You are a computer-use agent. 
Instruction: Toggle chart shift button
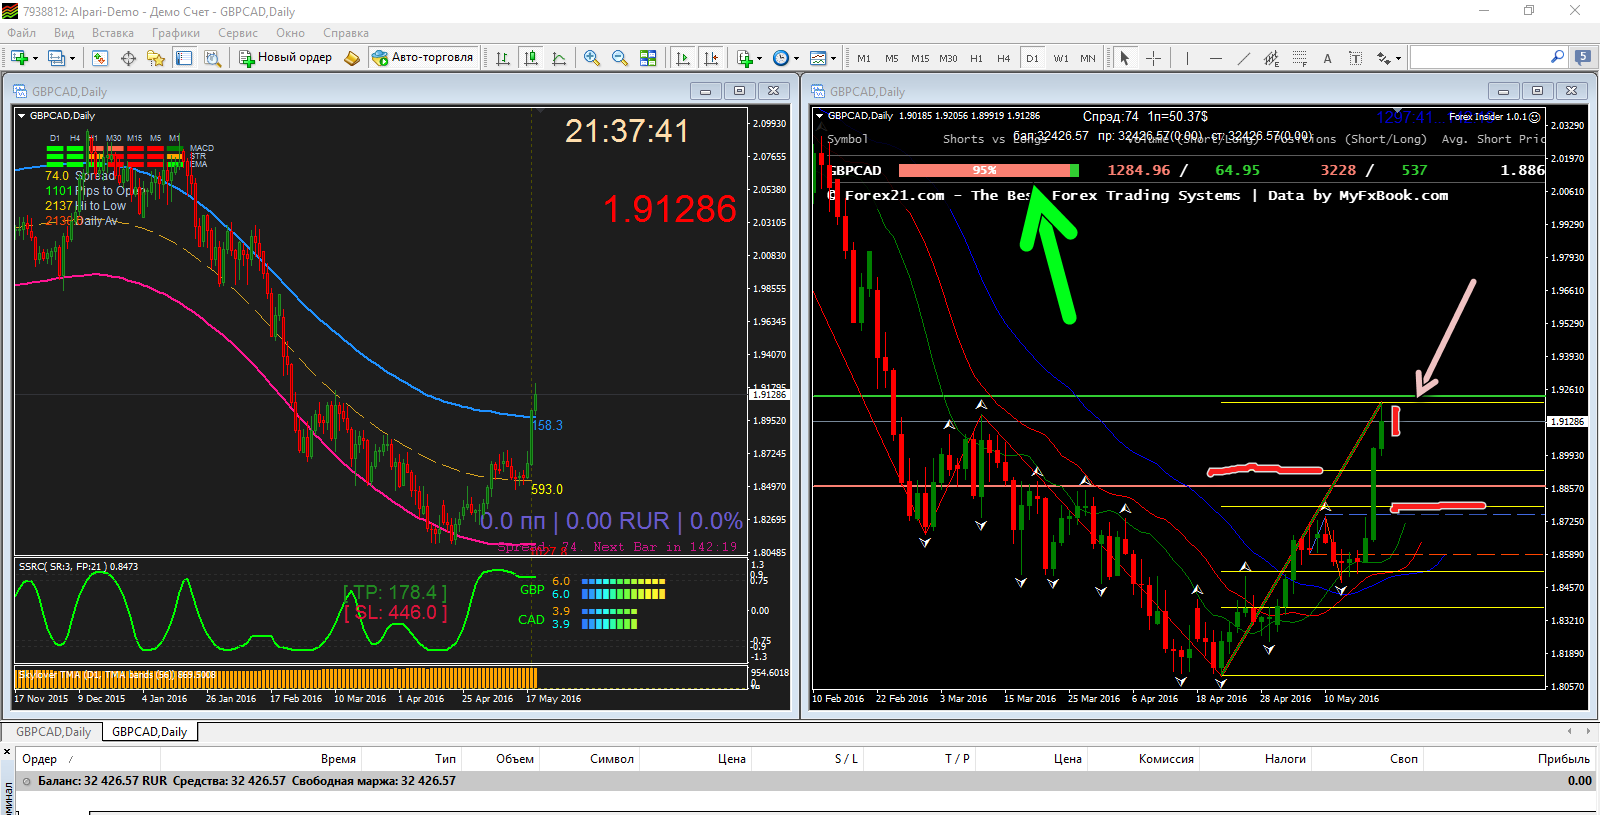point(711,58)
